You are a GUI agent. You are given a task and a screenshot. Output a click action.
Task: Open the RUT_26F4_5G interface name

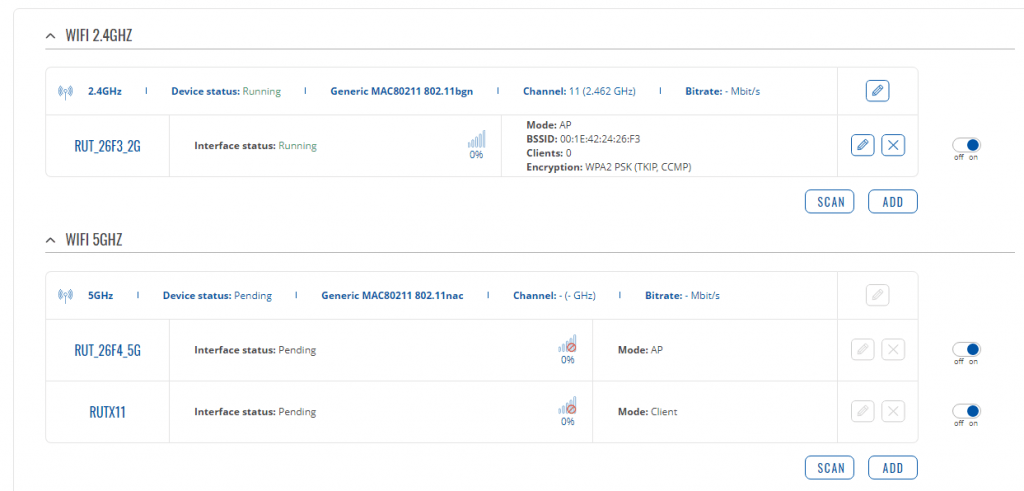[x=107, y=351]
